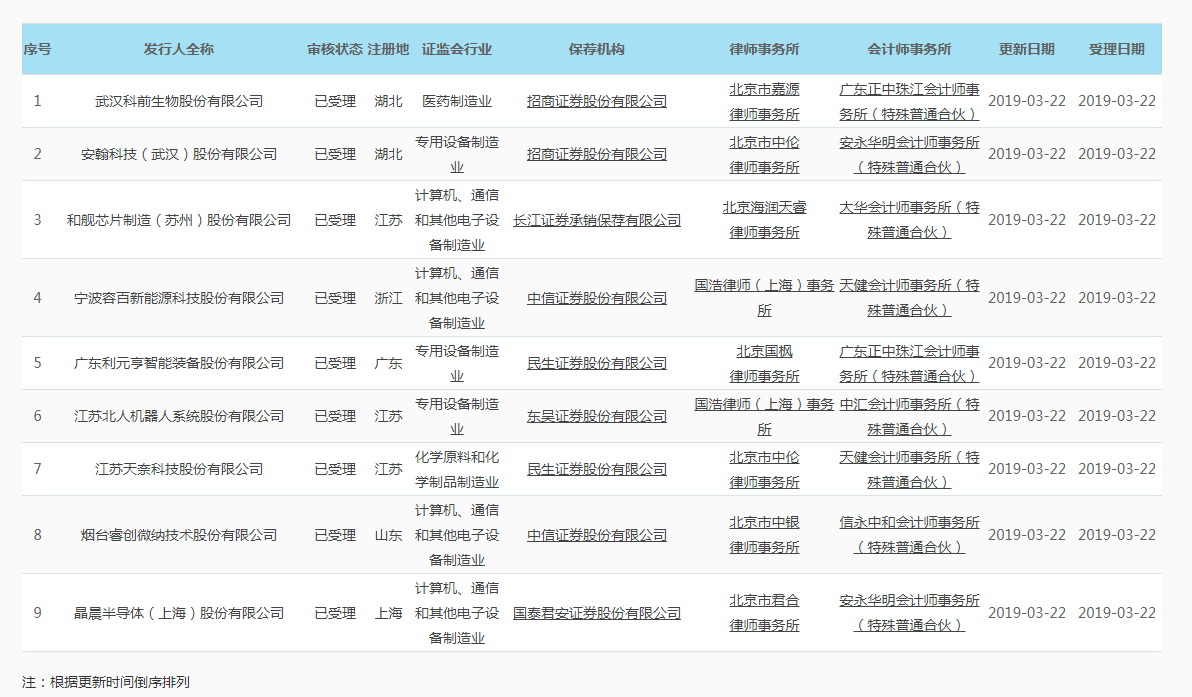Select issuer 武汉科前生物股份有限公司
1192x697 pixels.
click(179, 101)
